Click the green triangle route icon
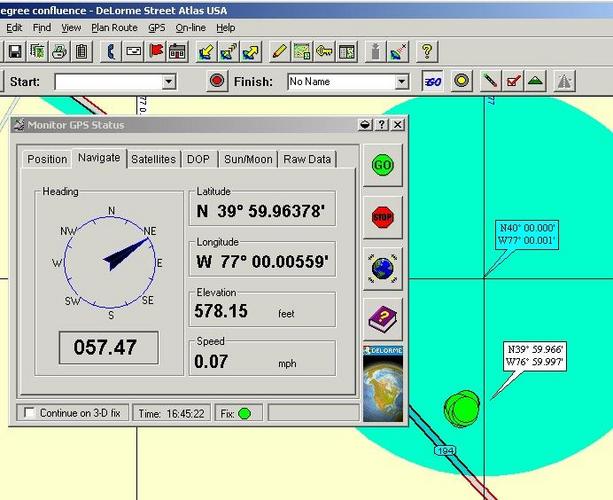The image size is (613, 500). pos(535,81)
